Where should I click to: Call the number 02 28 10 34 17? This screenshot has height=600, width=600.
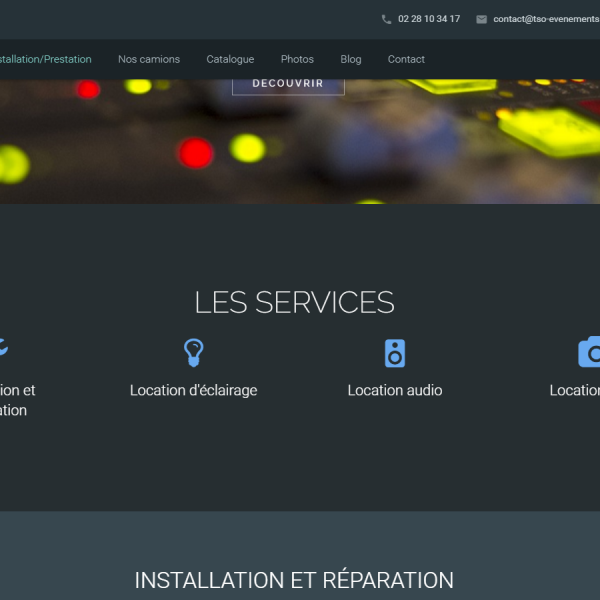pos(429,19)
